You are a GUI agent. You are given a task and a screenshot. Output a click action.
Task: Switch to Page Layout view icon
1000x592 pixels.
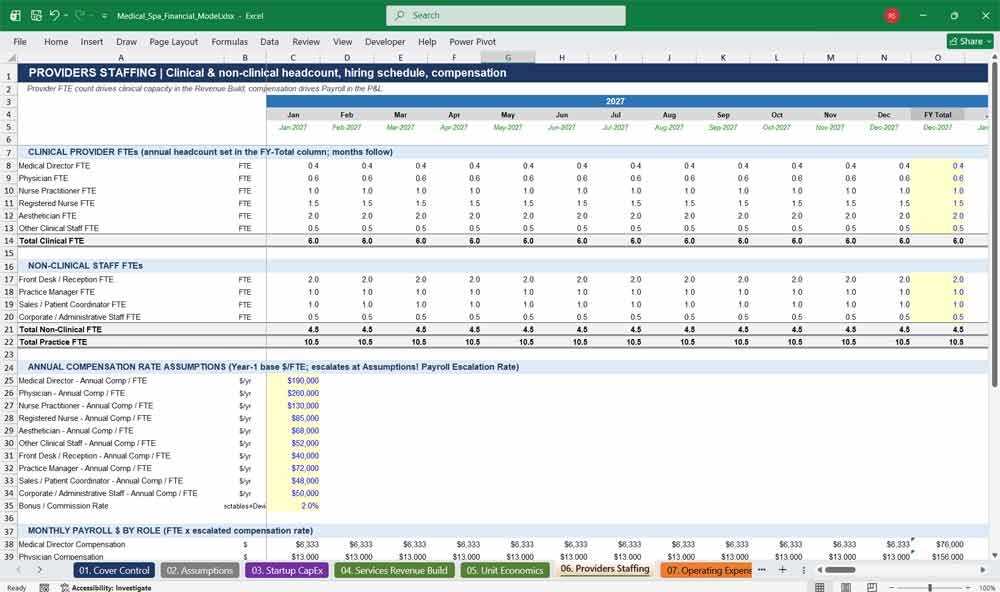click(846, 587)
